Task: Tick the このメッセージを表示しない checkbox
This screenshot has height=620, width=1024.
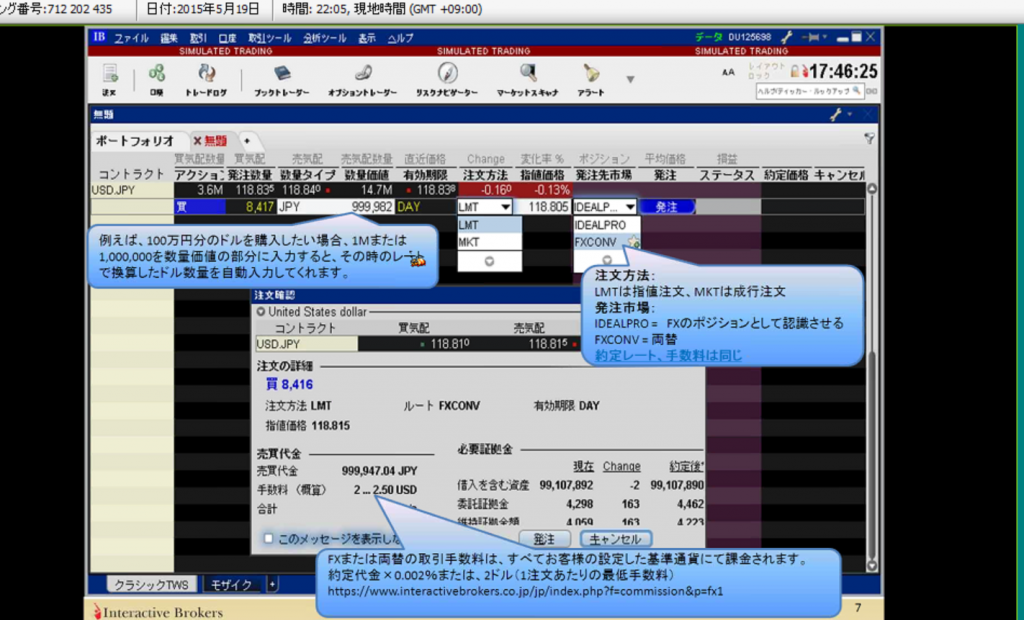Action: click(x=268, y=538)
